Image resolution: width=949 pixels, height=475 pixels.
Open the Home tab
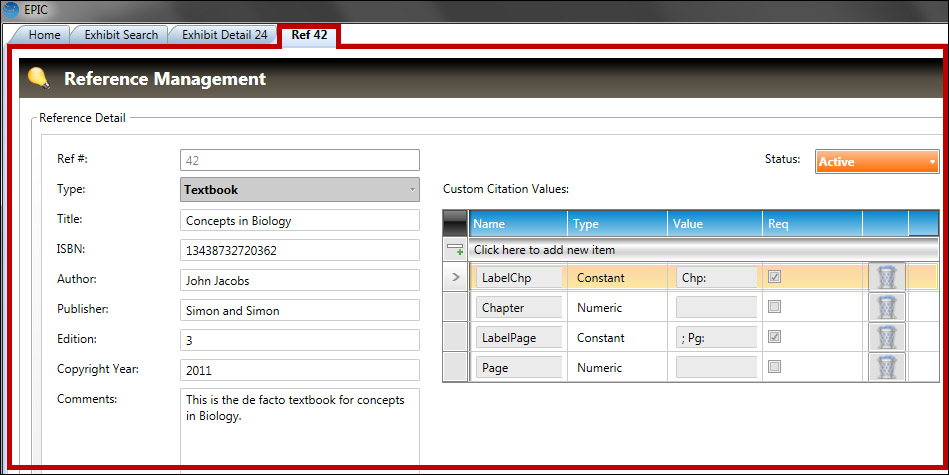click(44, 35)
